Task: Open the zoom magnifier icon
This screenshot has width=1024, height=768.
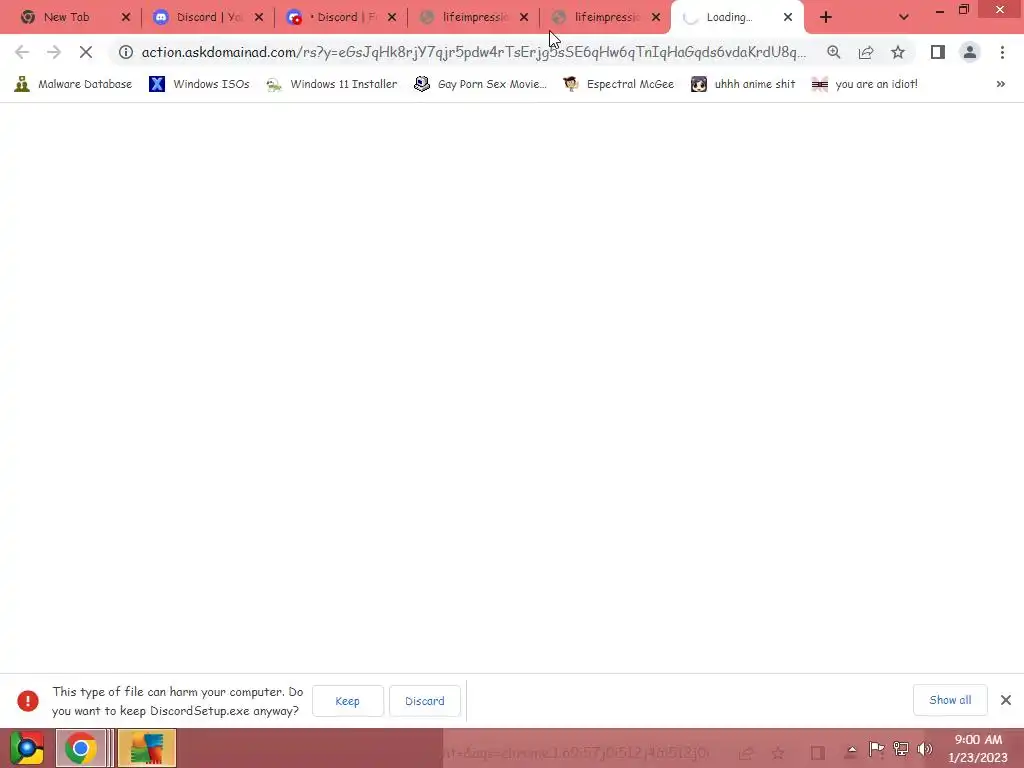Action: (x=833, y=52)
